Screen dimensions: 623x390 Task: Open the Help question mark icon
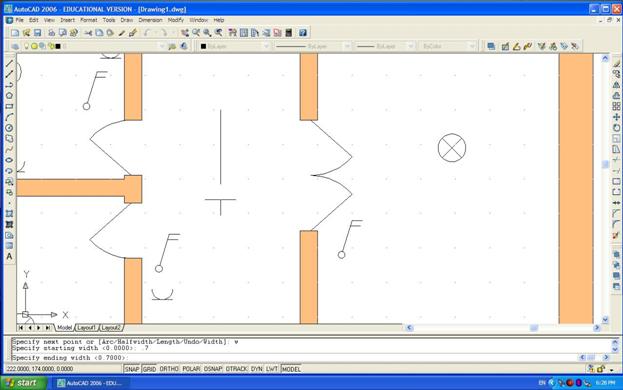click(303, 33)
